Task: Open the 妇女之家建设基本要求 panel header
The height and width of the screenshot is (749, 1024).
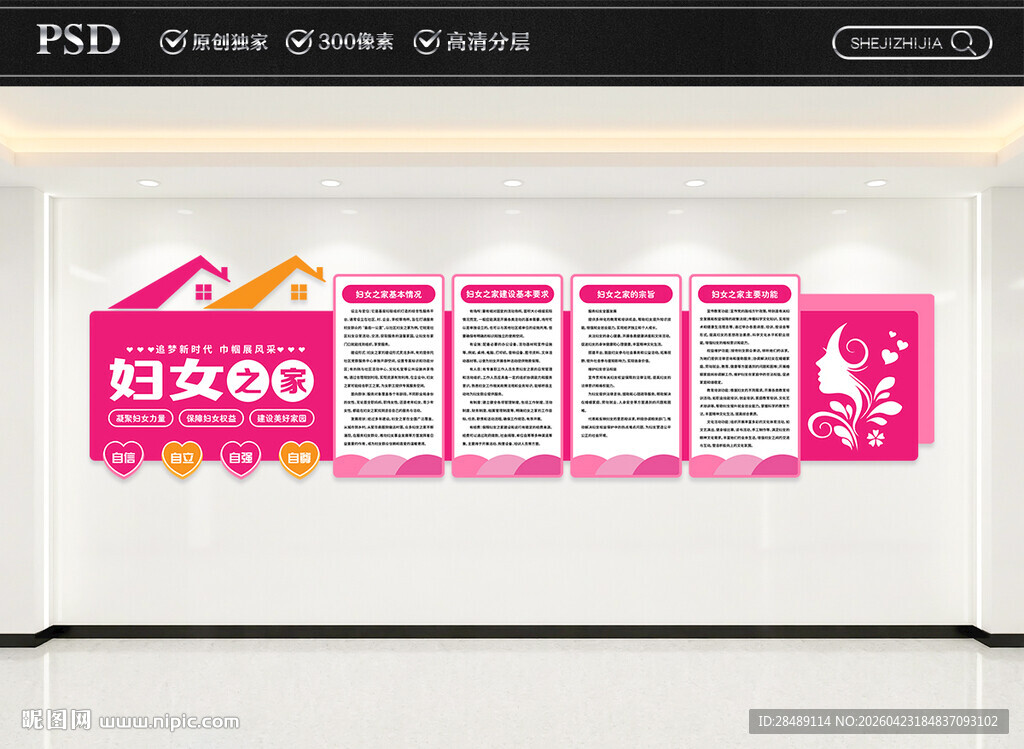Action: click(507, 295)
